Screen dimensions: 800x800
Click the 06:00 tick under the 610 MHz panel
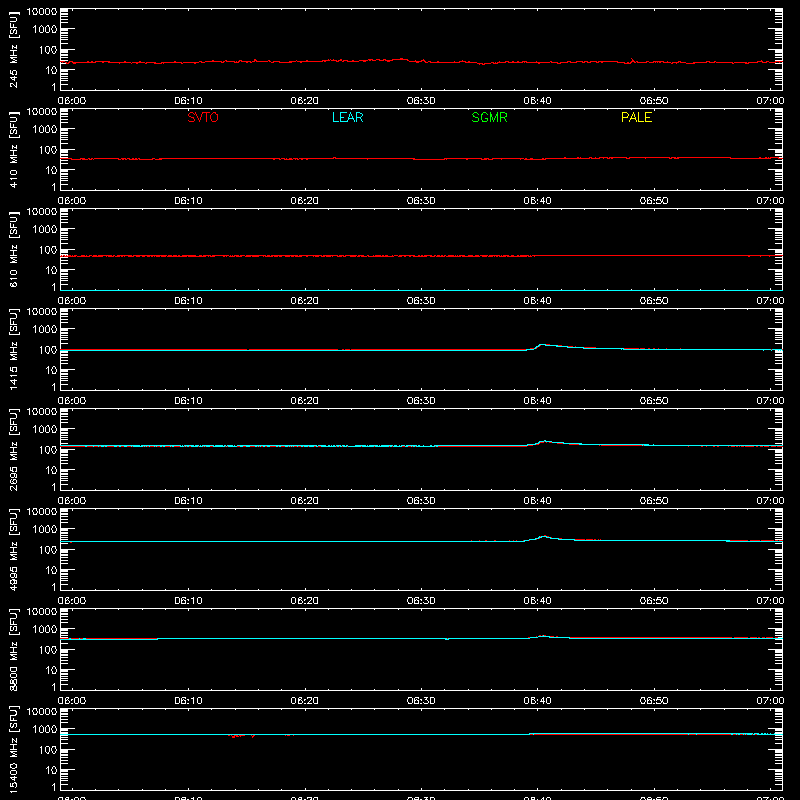(x=72, y=301)
